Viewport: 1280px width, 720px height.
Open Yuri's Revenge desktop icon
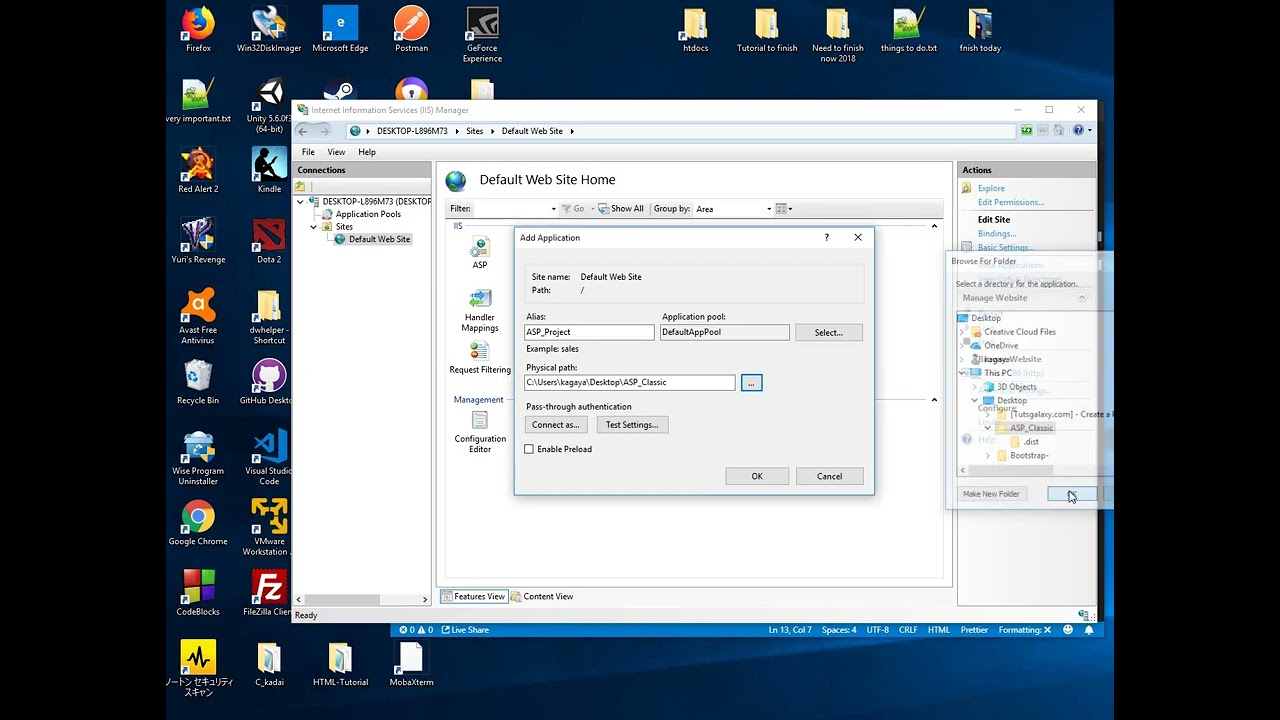(x=198, y=241)
